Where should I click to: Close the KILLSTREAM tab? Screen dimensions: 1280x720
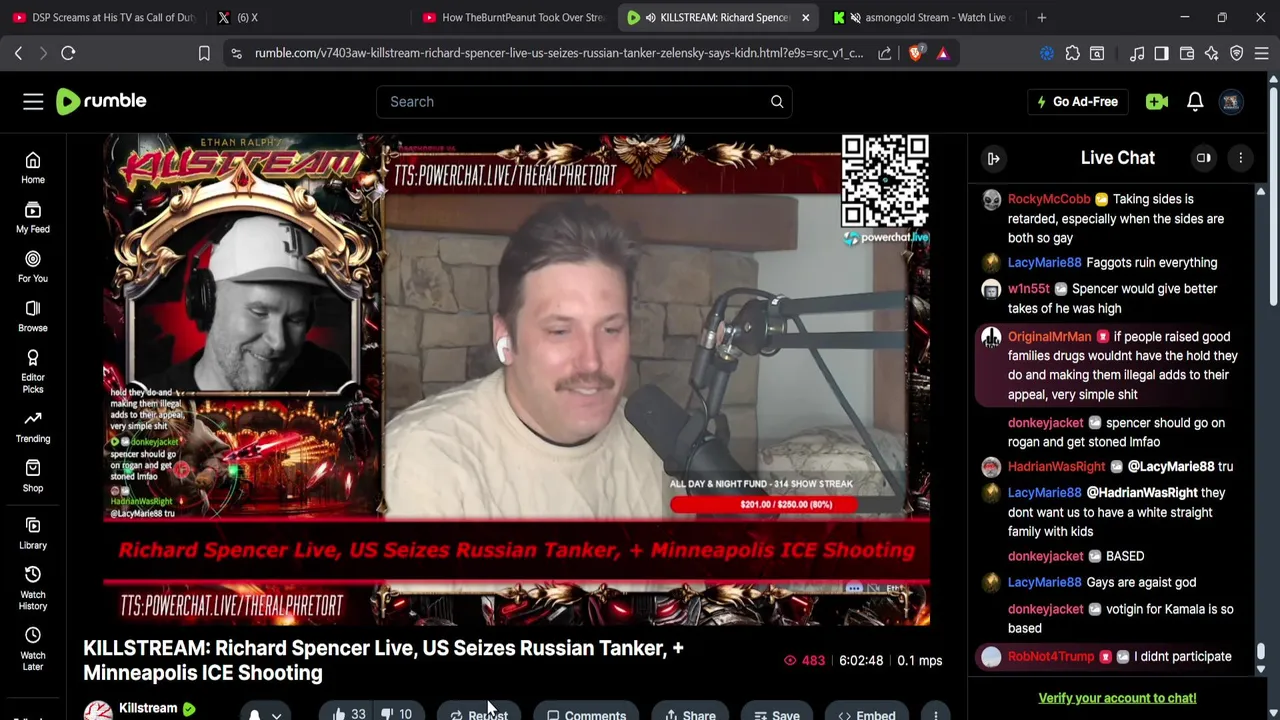point(805,17)
